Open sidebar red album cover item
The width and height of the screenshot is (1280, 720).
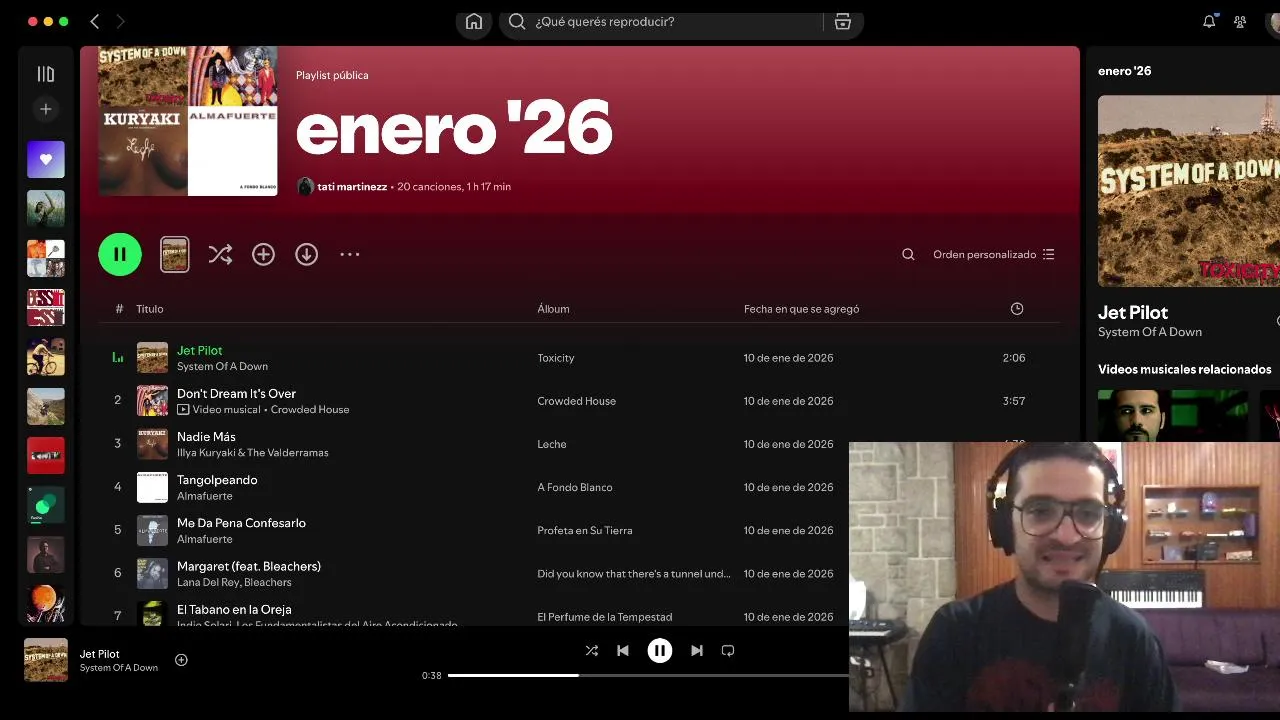pos(45,455)
